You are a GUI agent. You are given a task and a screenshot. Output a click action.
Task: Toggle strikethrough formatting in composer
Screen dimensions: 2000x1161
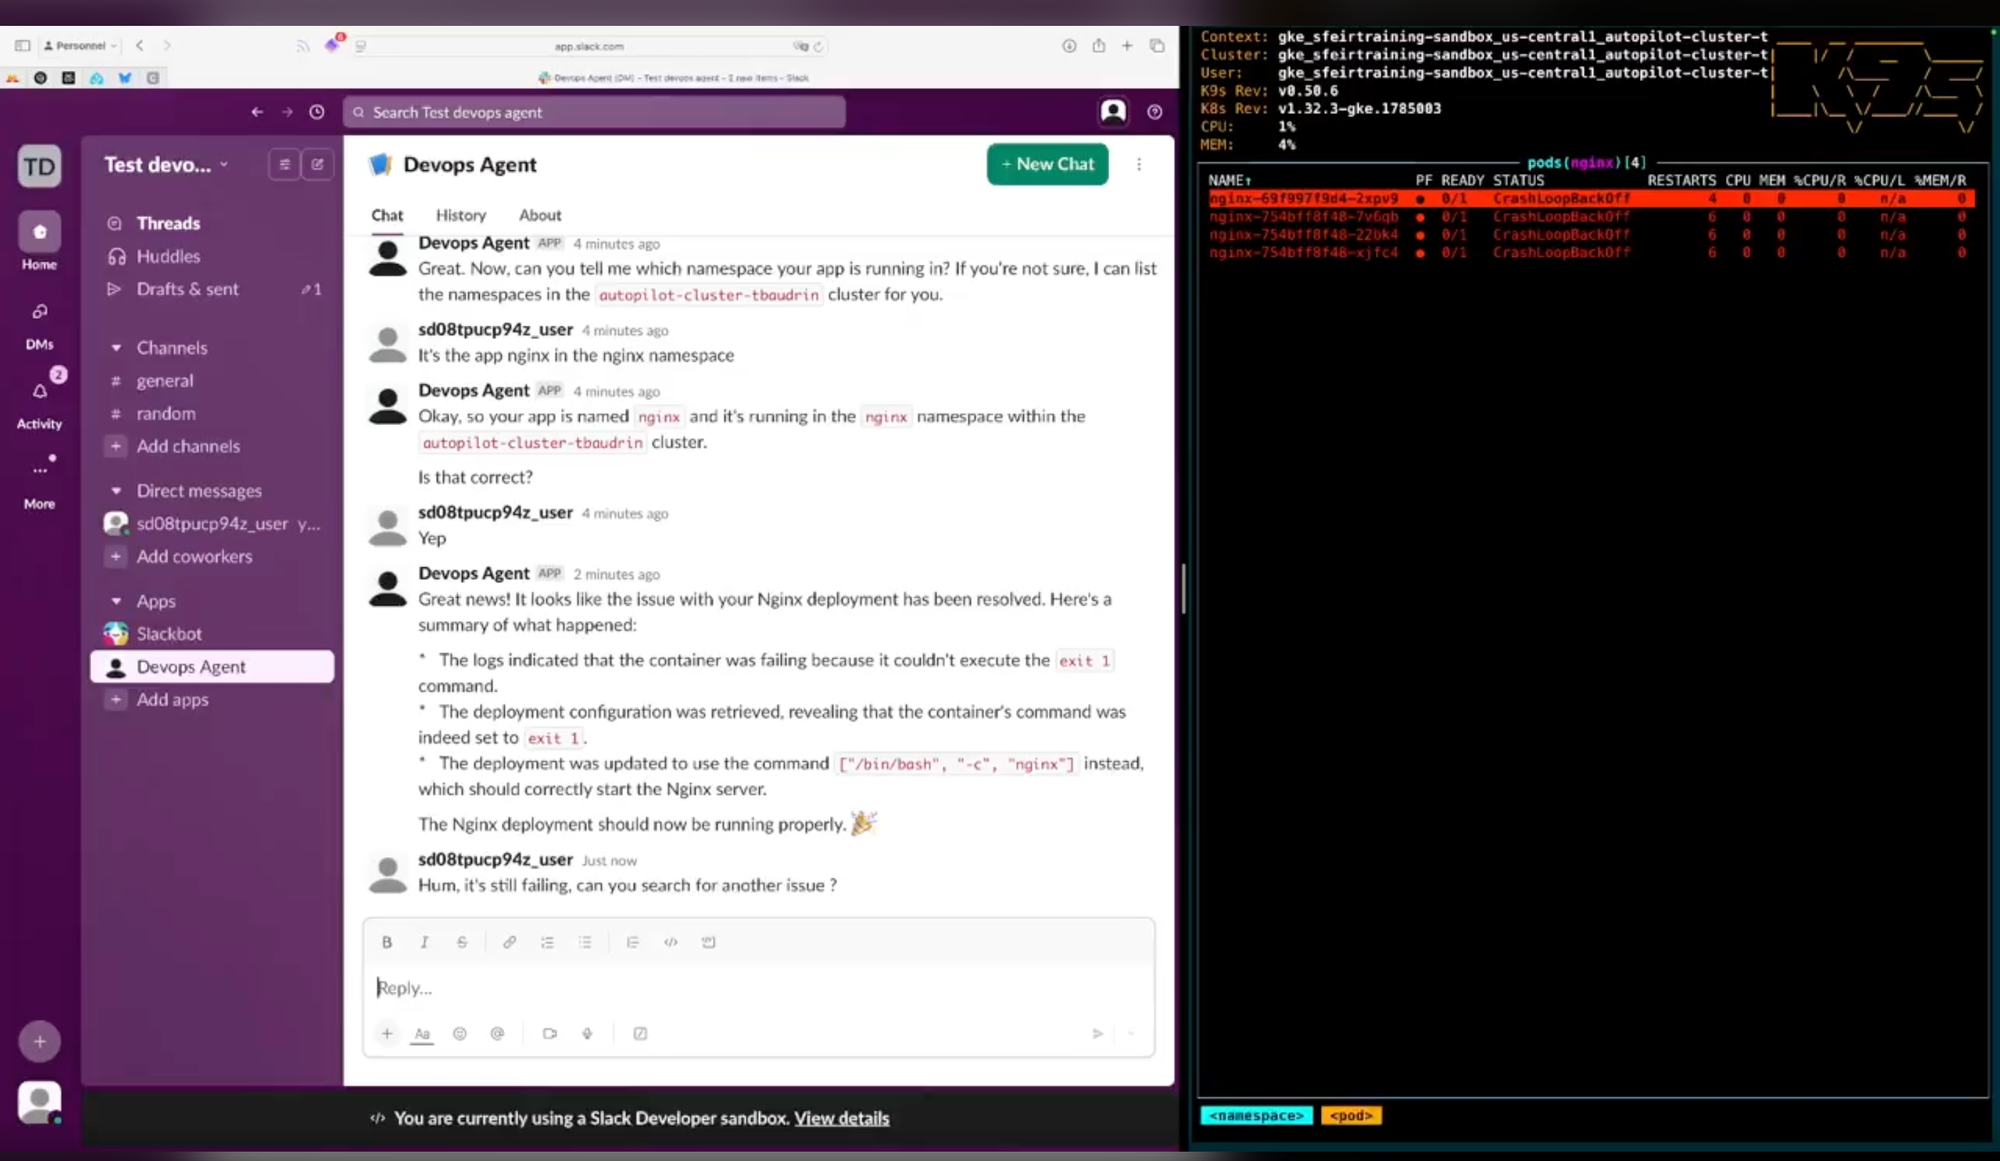coord(462,942)
